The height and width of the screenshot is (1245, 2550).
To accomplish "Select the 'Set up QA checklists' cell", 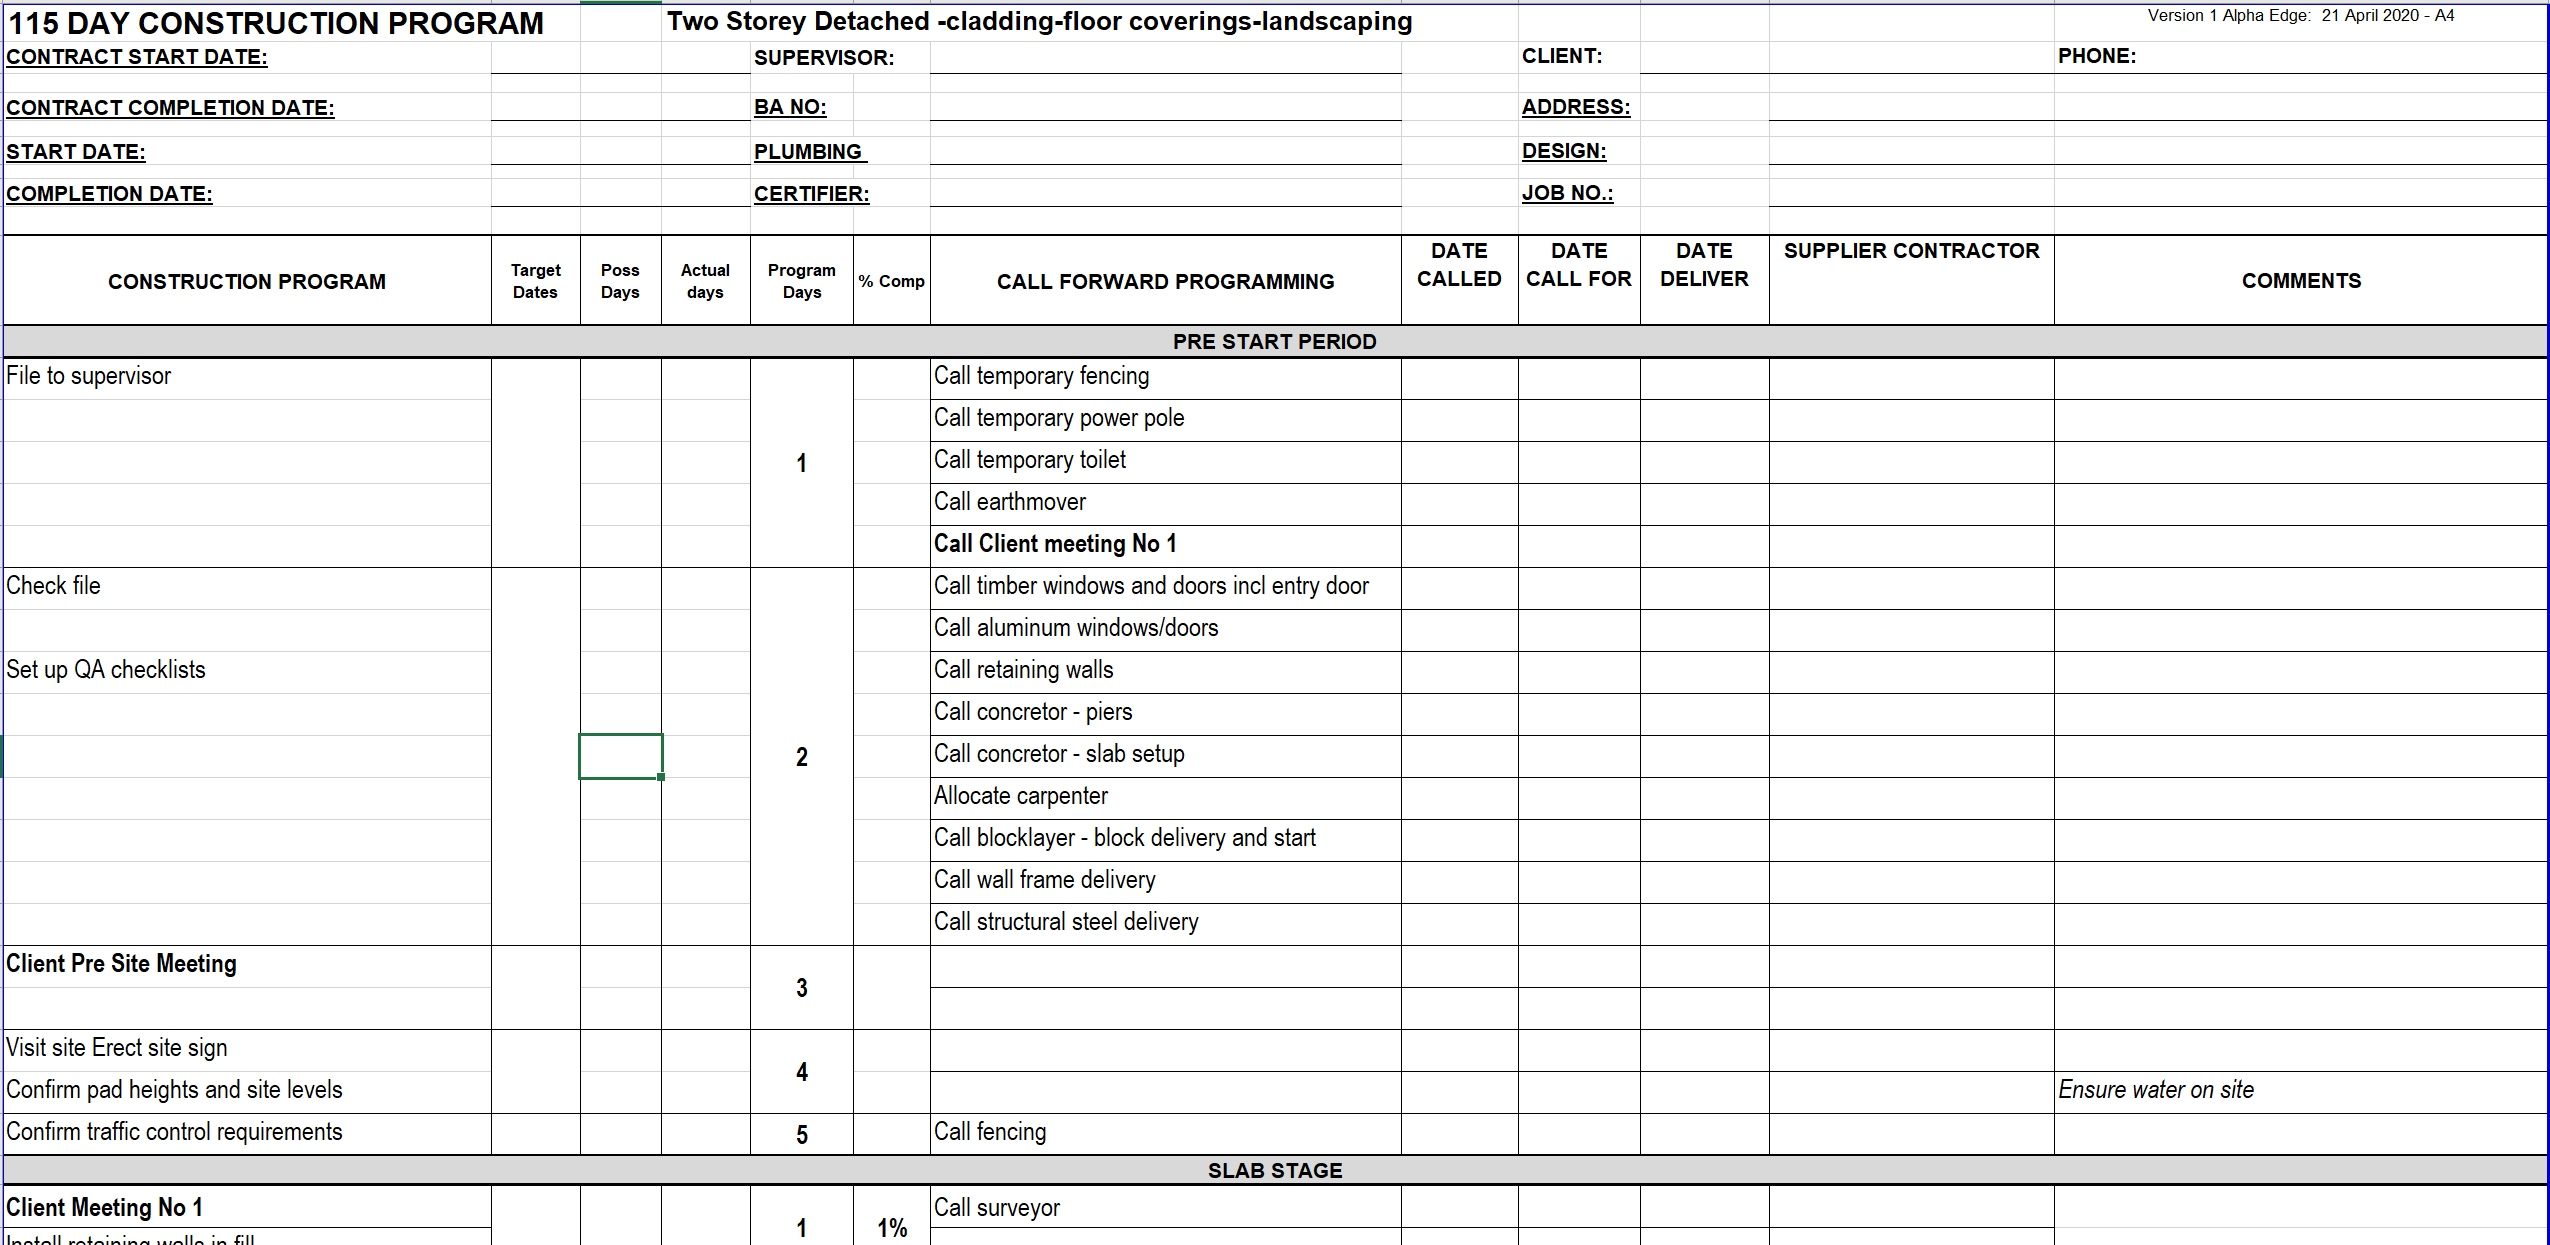I will 106,670.
